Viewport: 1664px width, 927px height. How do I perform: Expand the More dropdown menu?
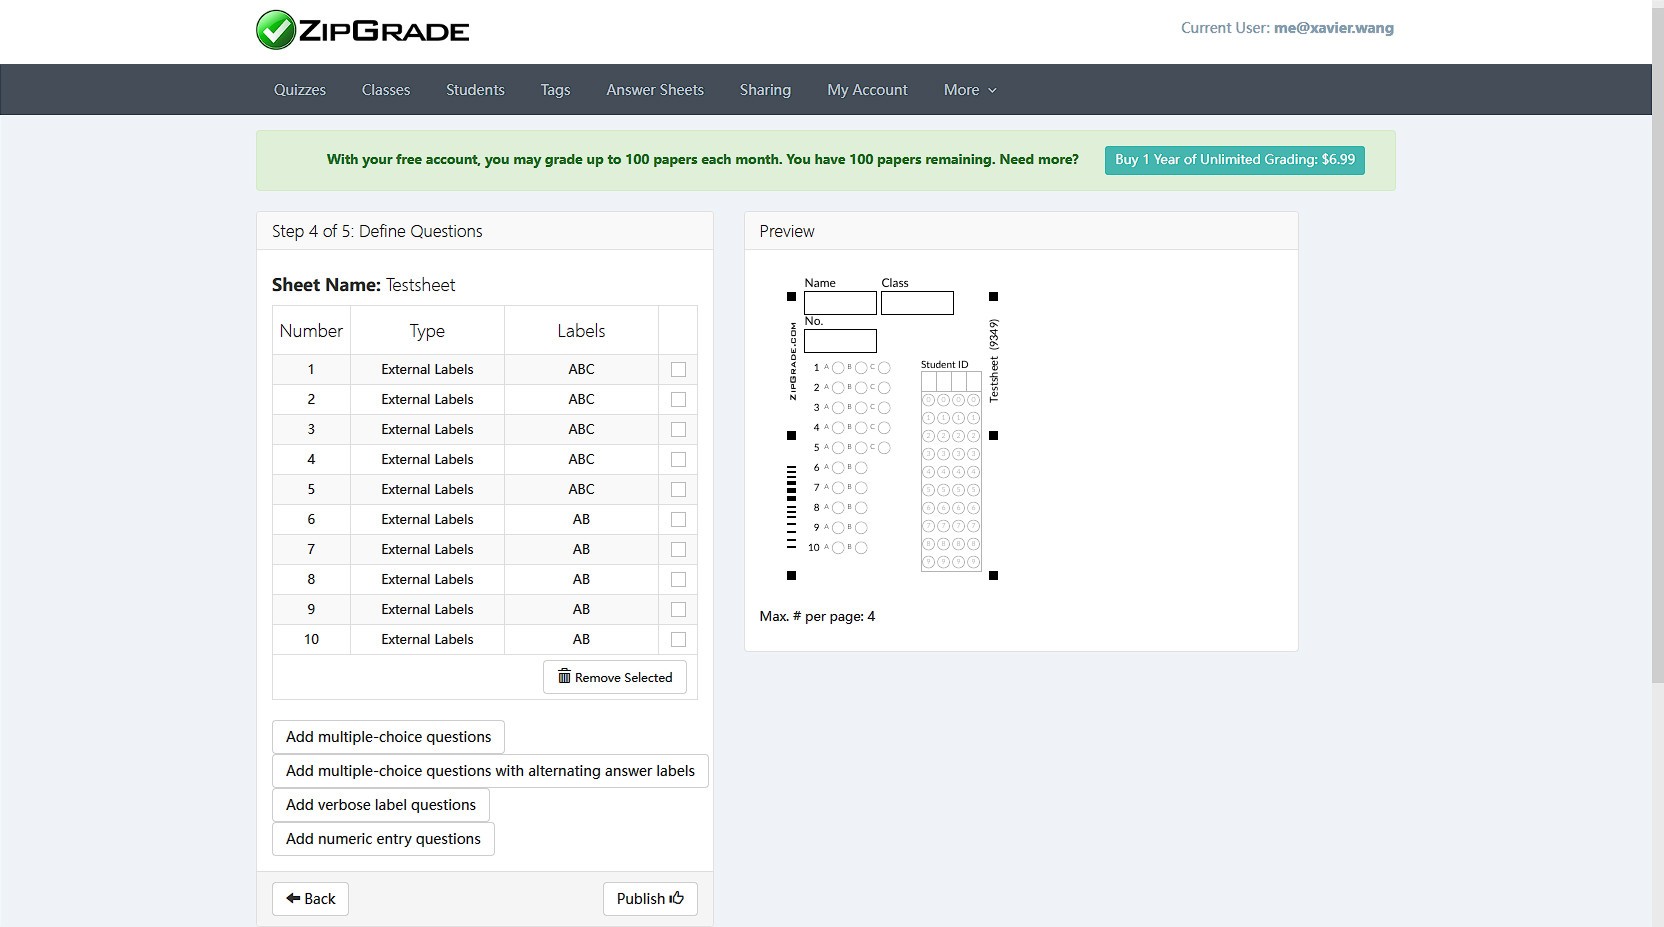969,90
